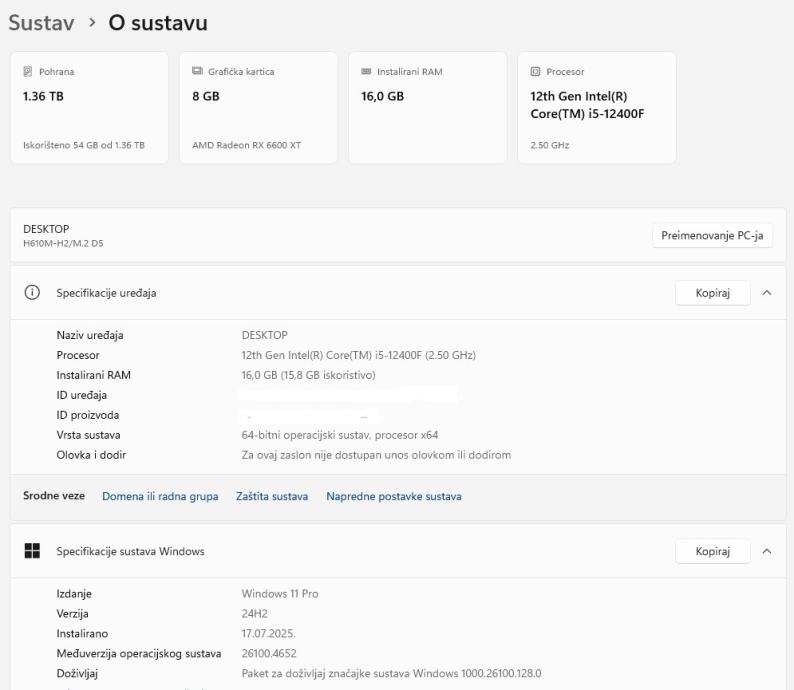Open the Domena ili radna grupa link
794x690 pixels.
click(x=160, y=497)
